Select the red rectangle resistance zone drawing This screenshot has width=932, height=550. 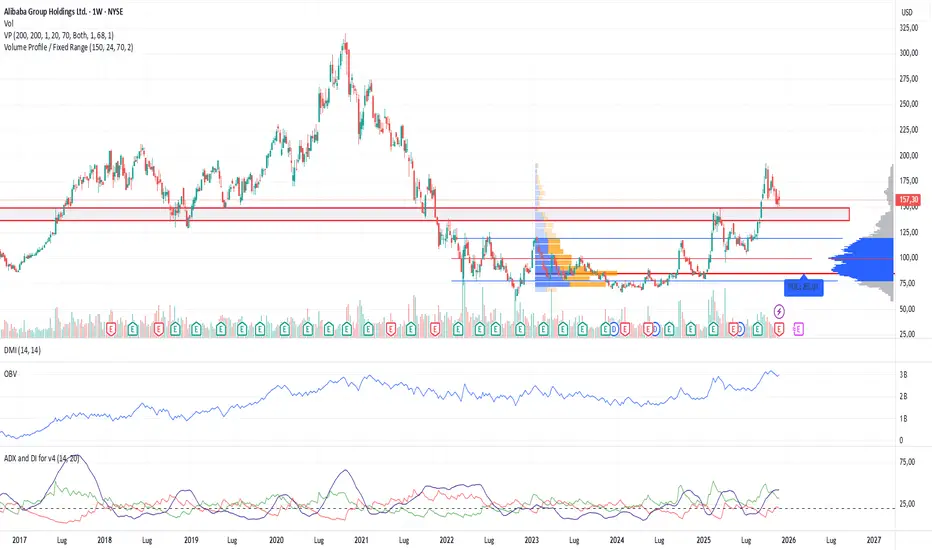tap(424, 214)
